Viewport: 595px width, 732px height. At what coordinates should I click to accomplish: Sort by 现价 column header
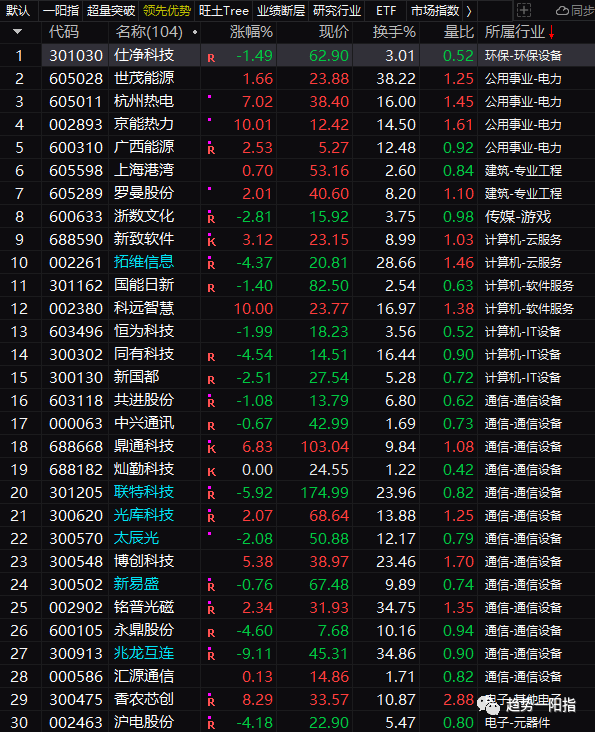coord(334,32)
